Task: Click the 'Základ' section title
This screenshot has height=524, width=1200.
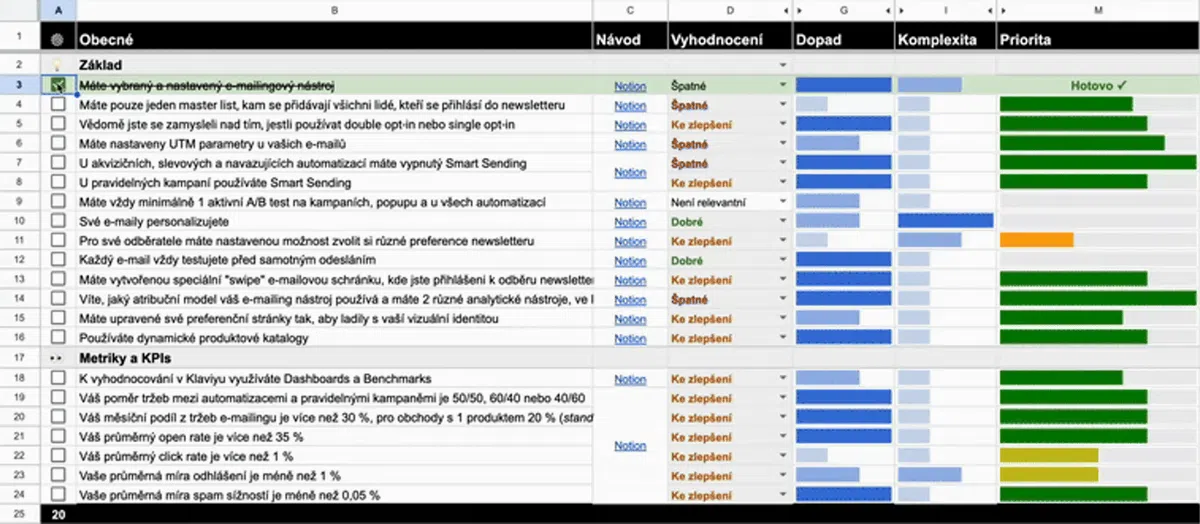Action: (101, 64)
